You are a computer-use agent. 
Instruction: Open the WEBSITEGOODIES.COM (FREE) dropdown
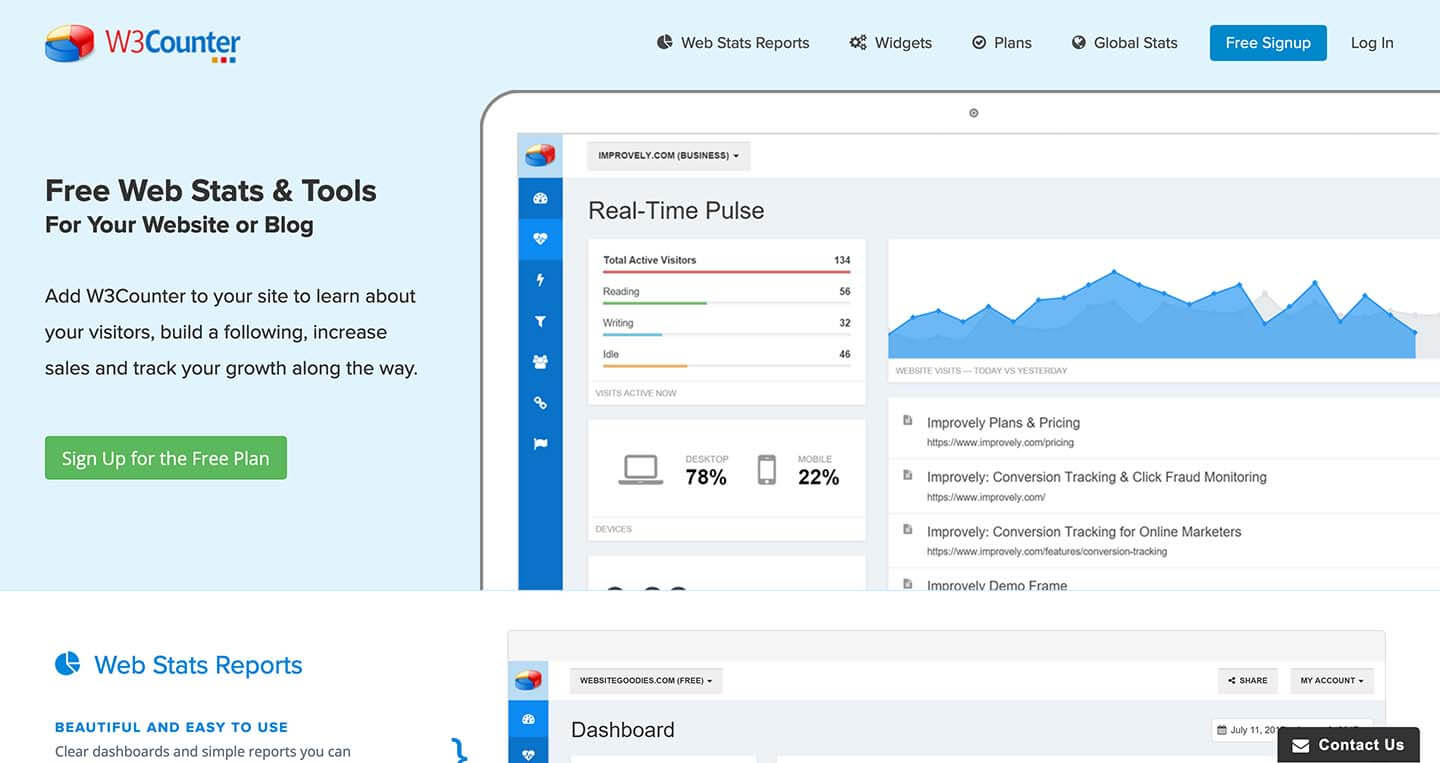click(646, 681)
